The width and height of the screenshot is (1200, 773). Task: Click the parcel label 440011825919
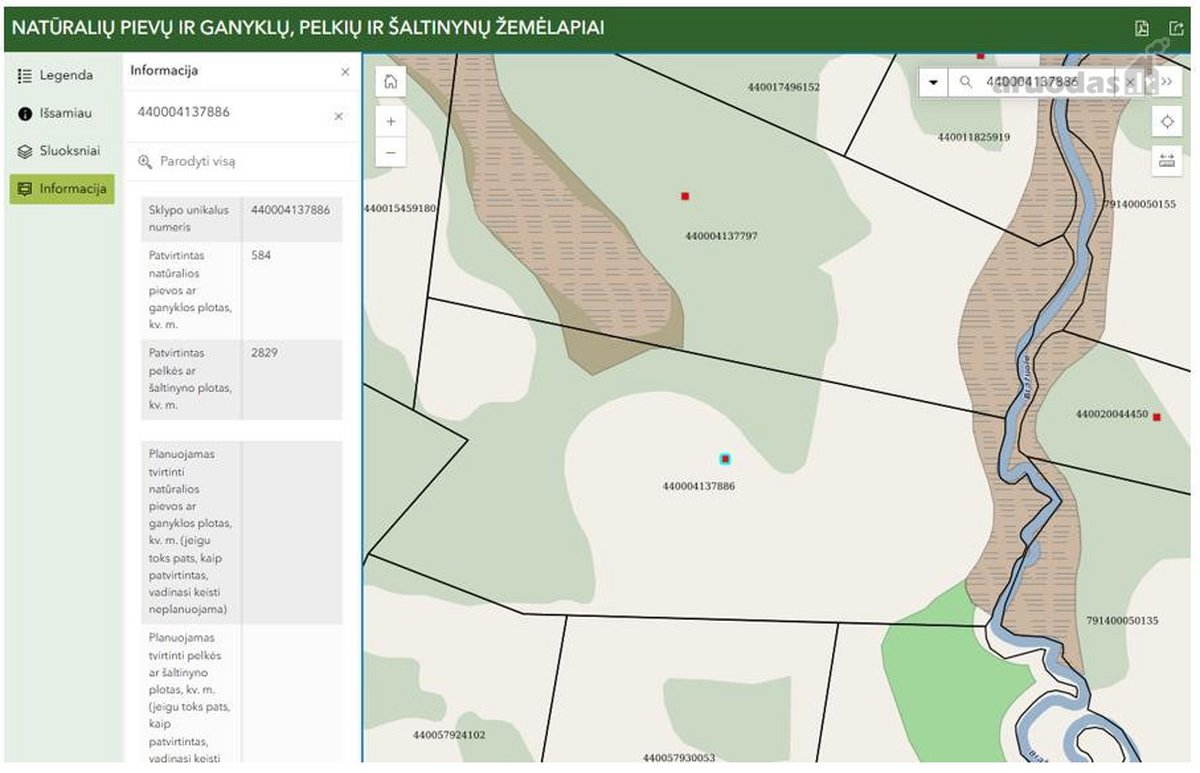(x=974, y=137)
